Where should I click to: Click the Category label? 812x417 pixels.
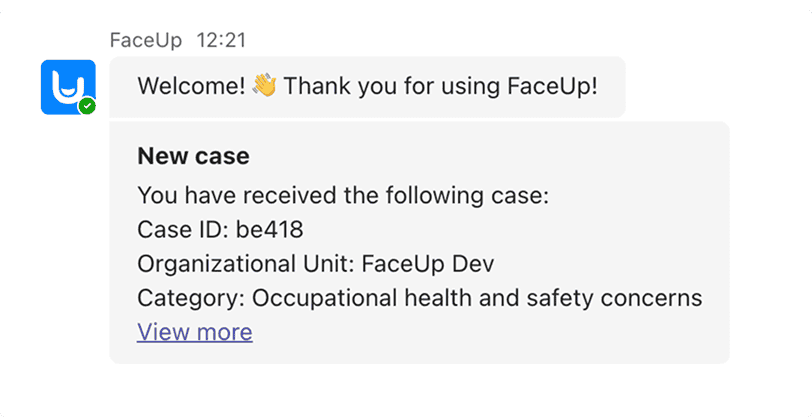click(x=191, y=298)
